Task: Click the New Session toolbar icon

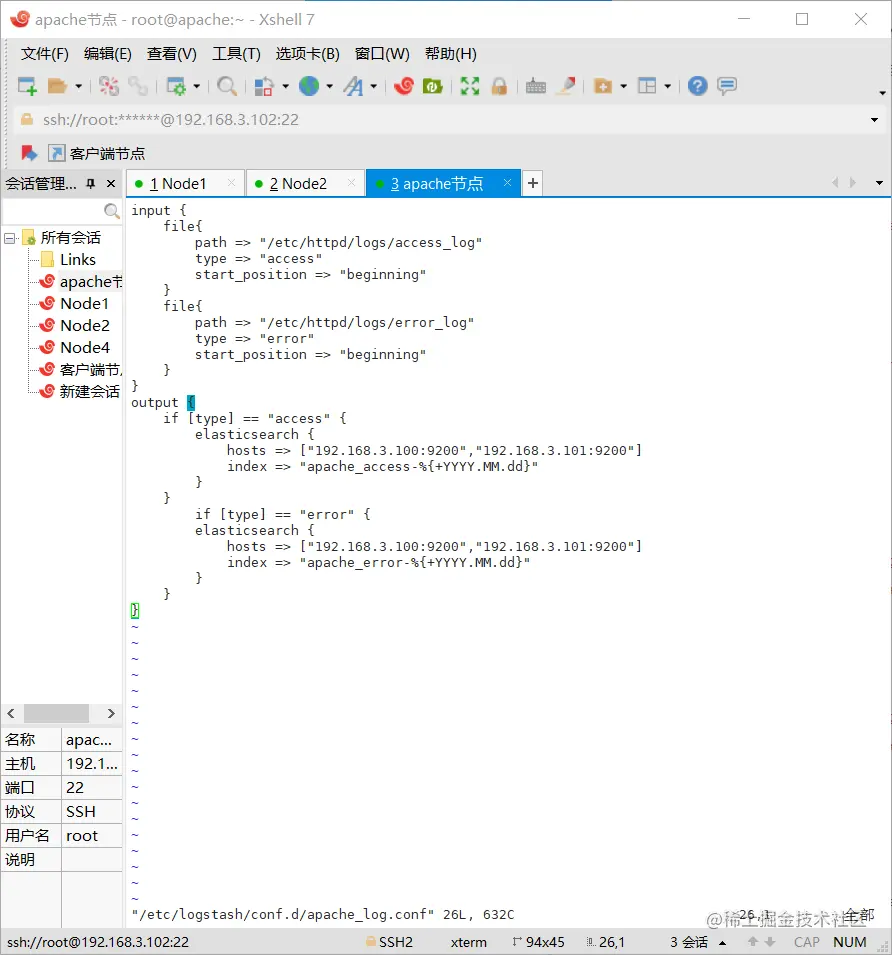Action: pos(27,86)
